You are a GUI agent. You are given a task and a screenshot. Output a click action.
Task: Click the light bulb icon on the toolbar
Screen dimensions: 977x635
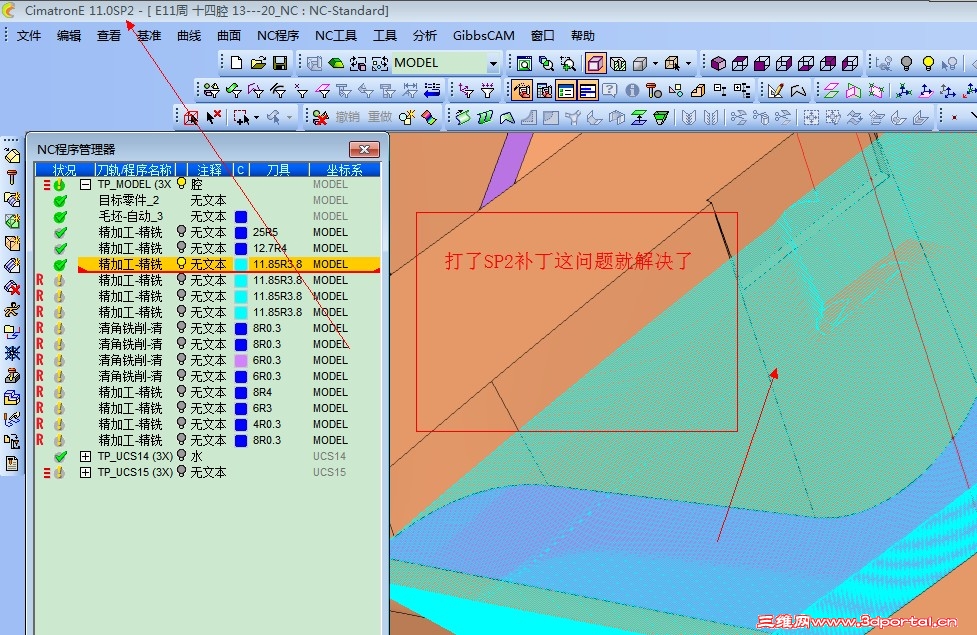[x=928, y=61]
